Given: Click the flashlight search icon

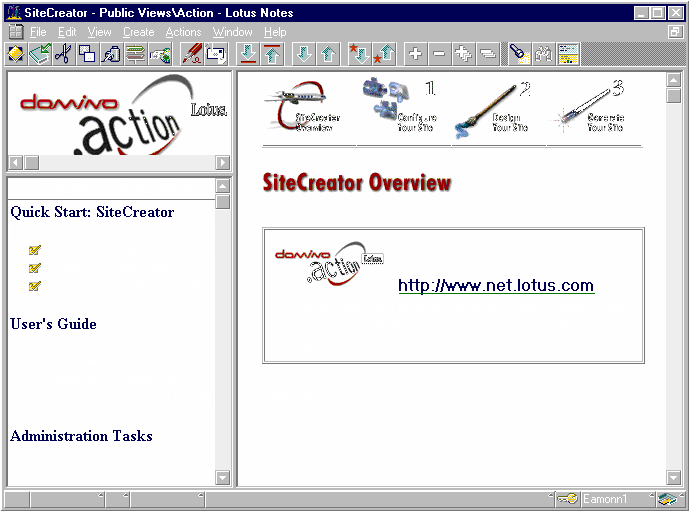Looking at the screenshot, I should coord(519,54).
